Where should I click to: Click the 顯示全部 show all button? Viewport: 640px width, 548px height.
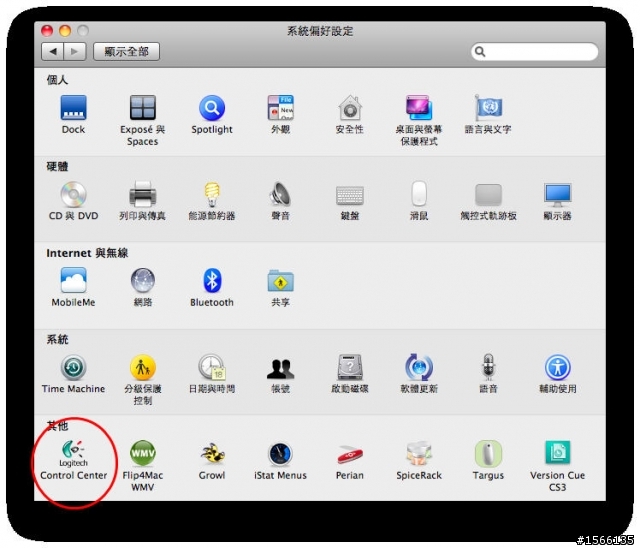[127, 51]
